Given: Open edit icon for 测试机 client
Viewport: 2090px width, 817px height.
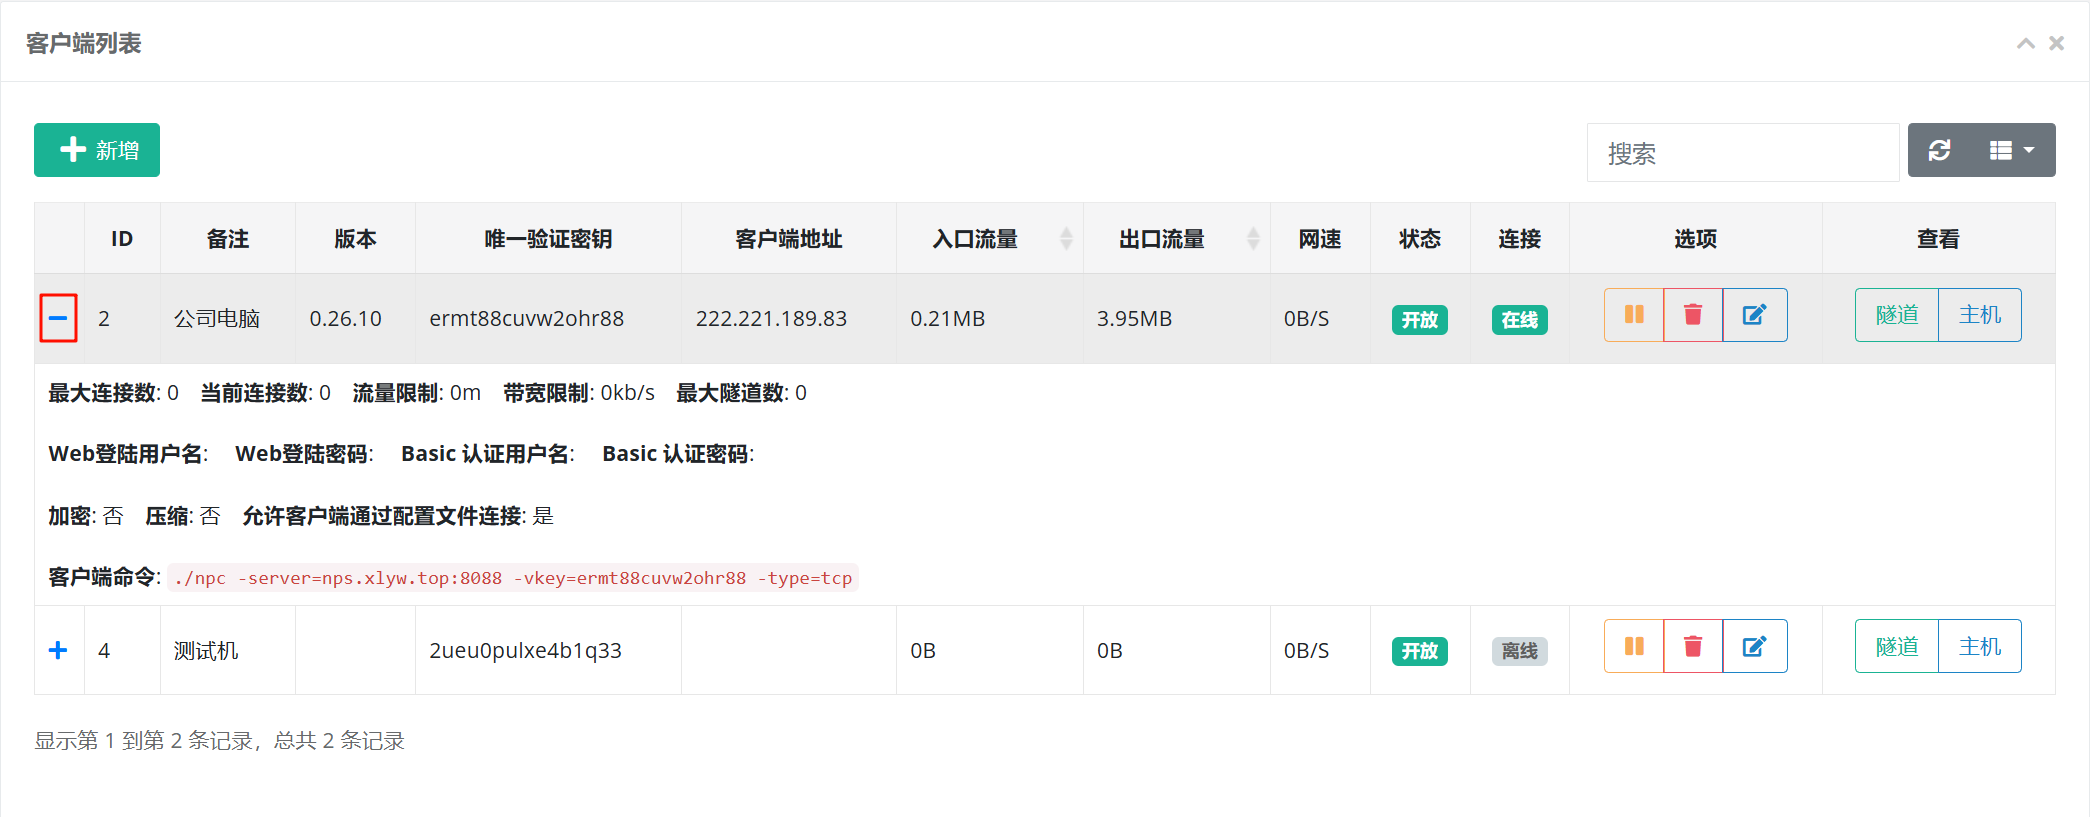Looking at the screenshot, I should [1754, 646].
